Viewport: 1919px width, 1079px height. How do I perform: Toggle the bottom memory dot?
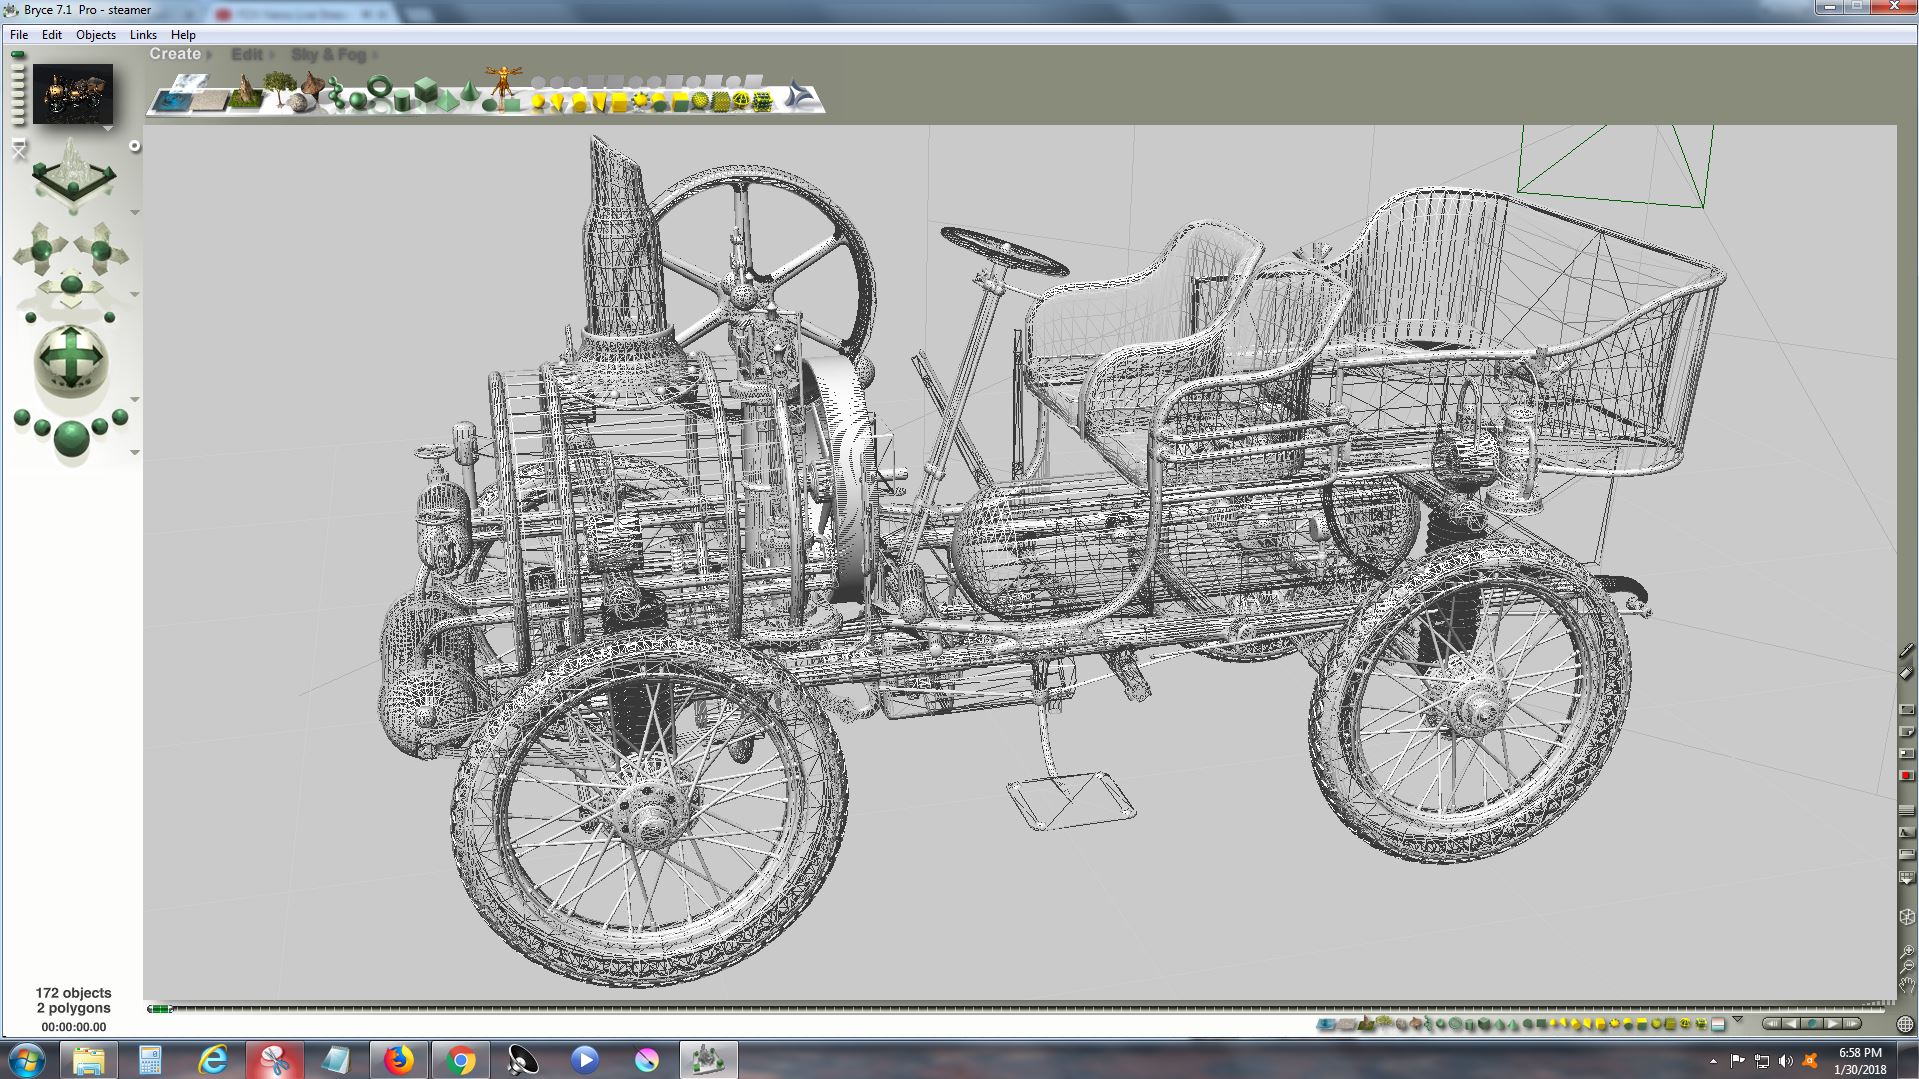click(17, 121)
